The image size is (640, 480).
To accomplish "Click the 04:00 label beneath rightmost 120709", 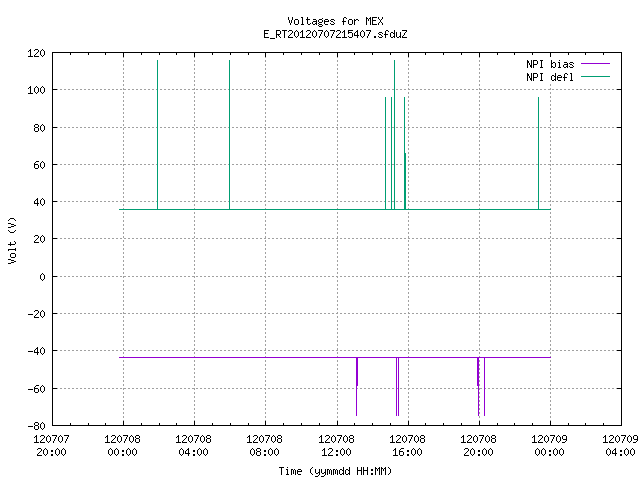I will pos(620,452).
